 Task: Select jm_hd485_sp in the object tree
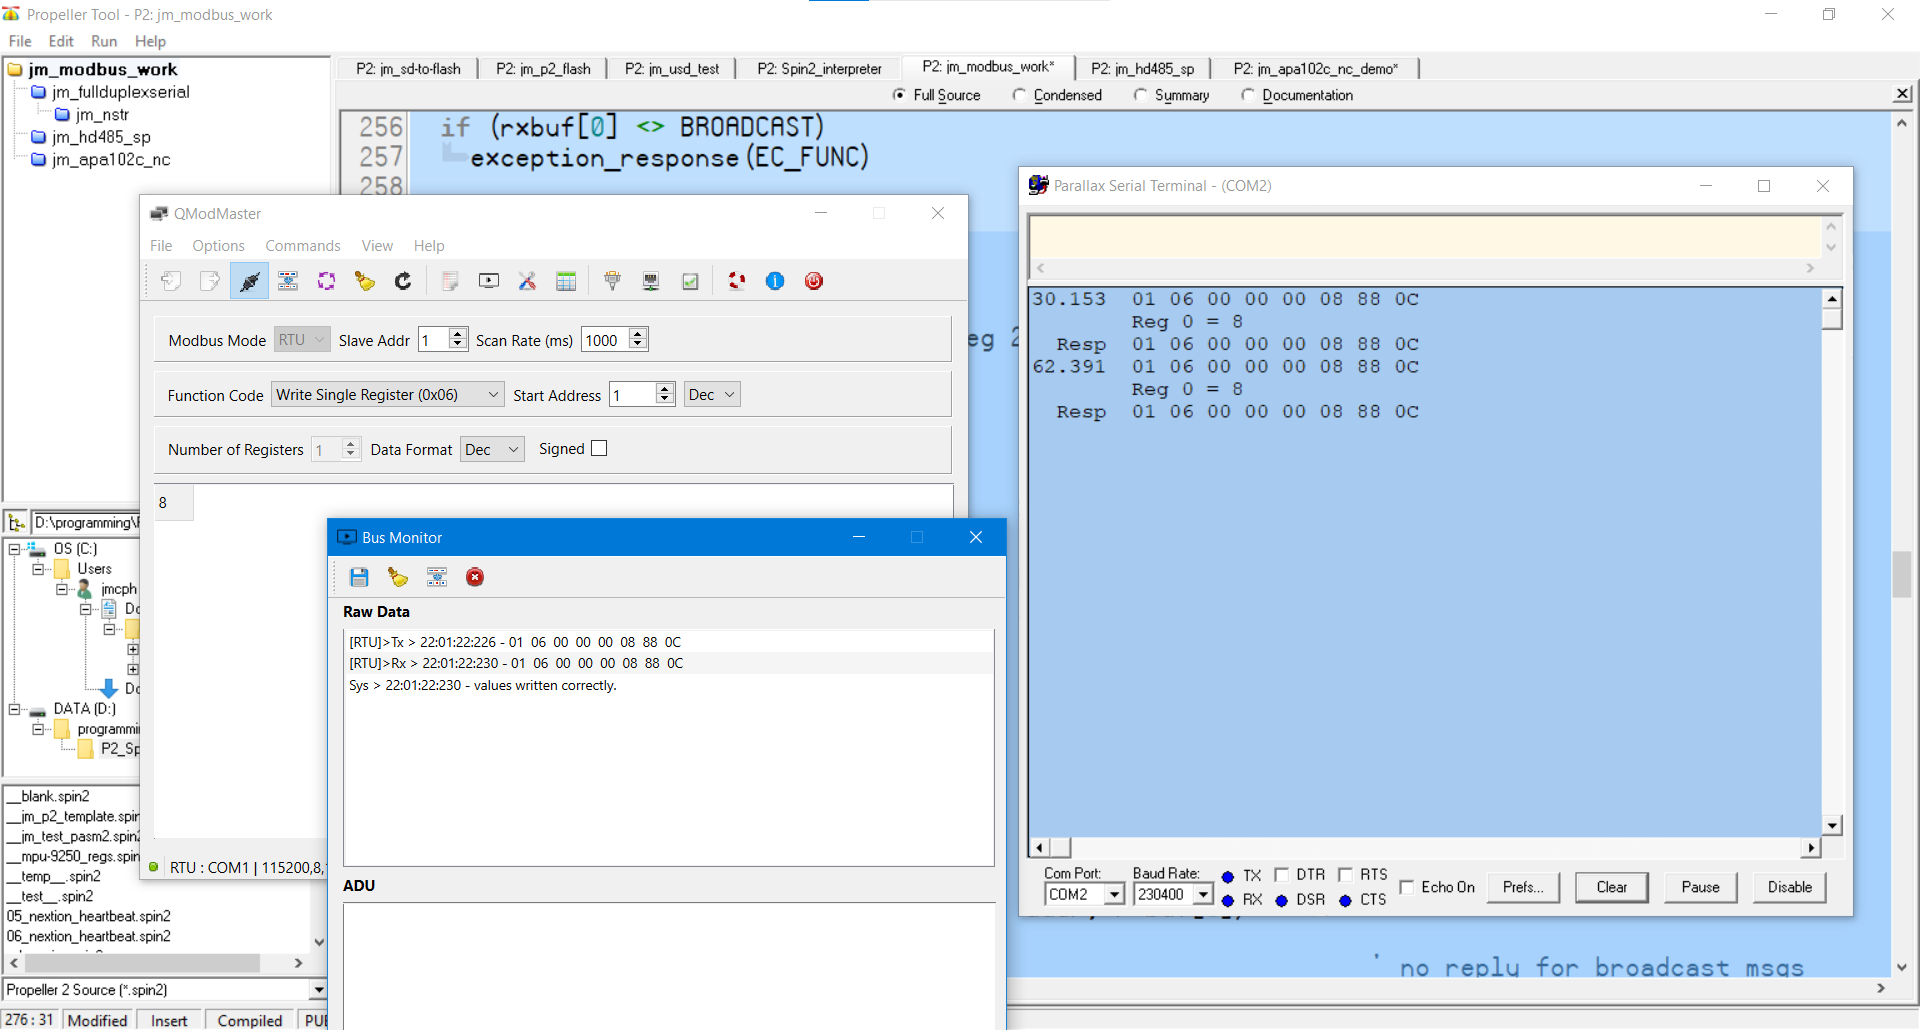pos(101,137)
